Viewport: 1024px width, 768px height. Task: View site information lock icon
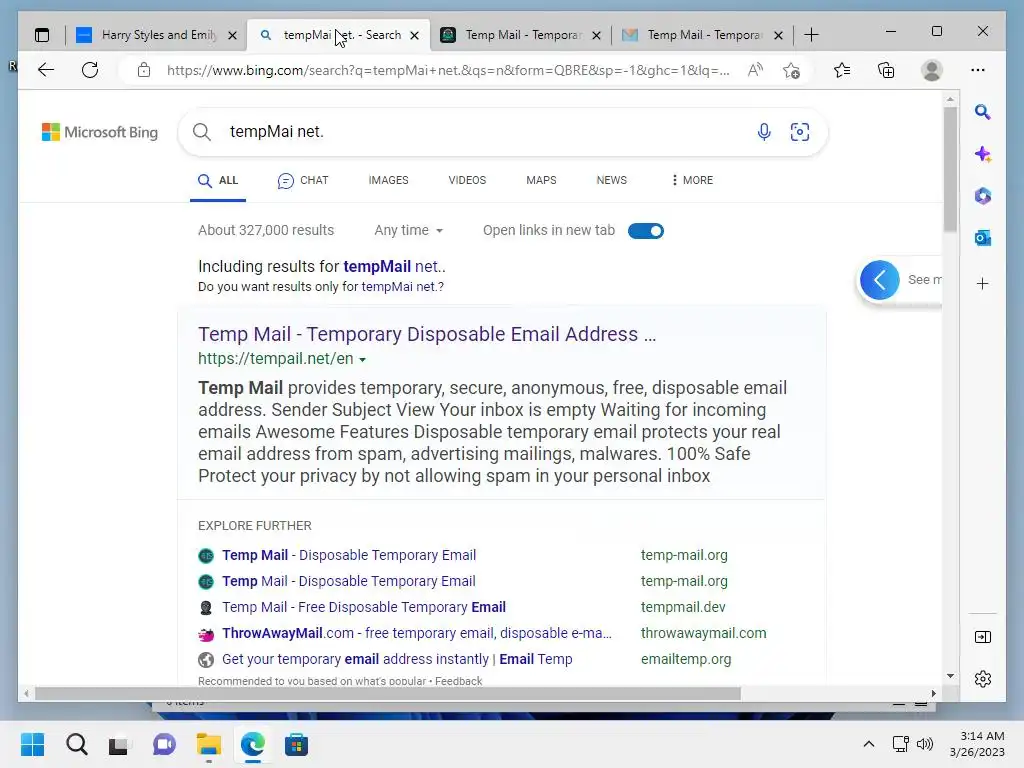[x=144, y=70]
